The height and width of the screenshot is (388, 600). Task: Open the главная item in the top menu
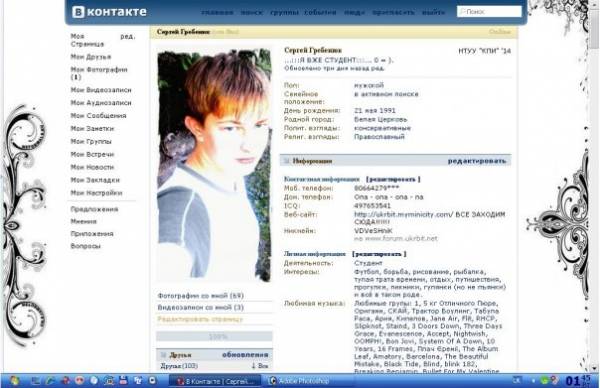coord(217,12)
